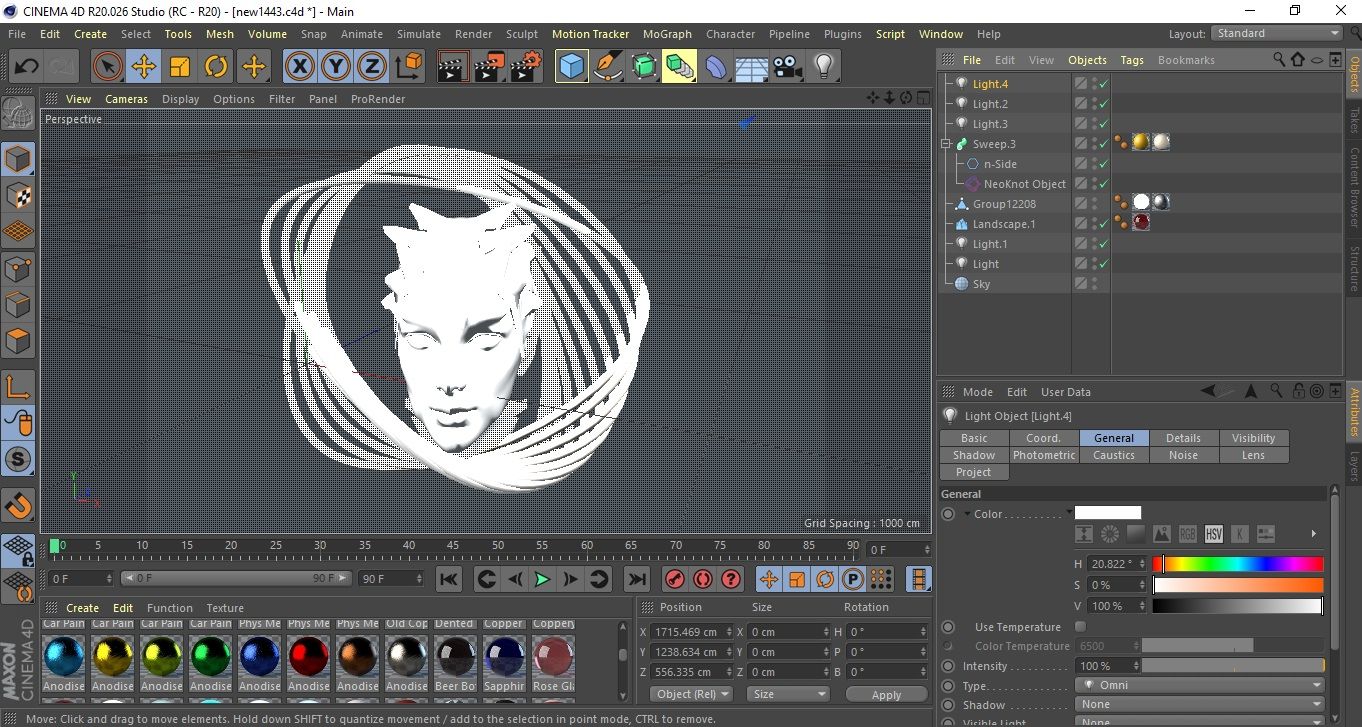The width and height of the screenshot is (1362, 727).
Task: Open the Spline Pen tool
Action: [607, 67]
